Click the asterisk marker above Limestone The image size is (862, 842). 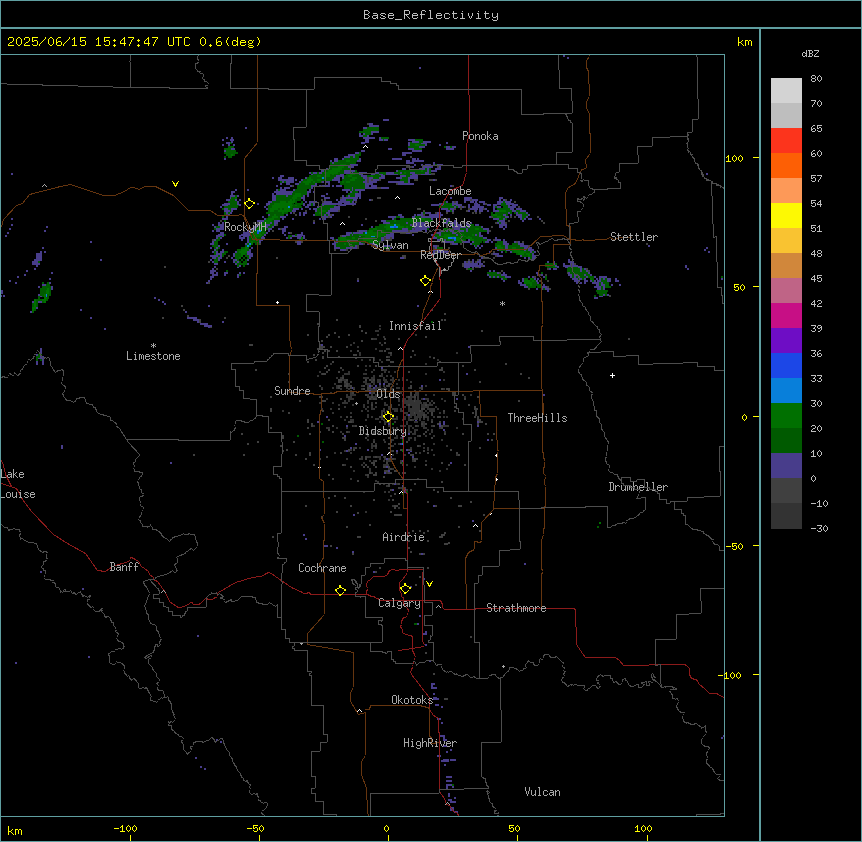click(153, 346)
